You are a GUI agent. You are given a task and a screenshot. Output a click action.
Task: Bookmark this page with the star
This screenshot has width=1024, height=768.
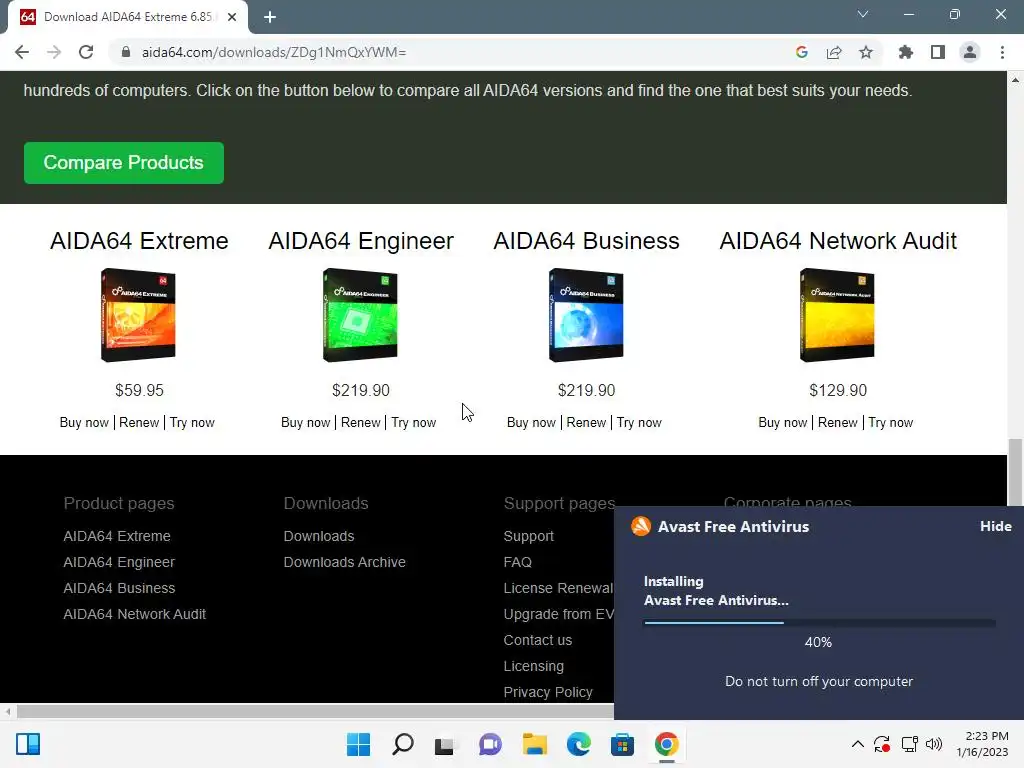click(866, 52)
